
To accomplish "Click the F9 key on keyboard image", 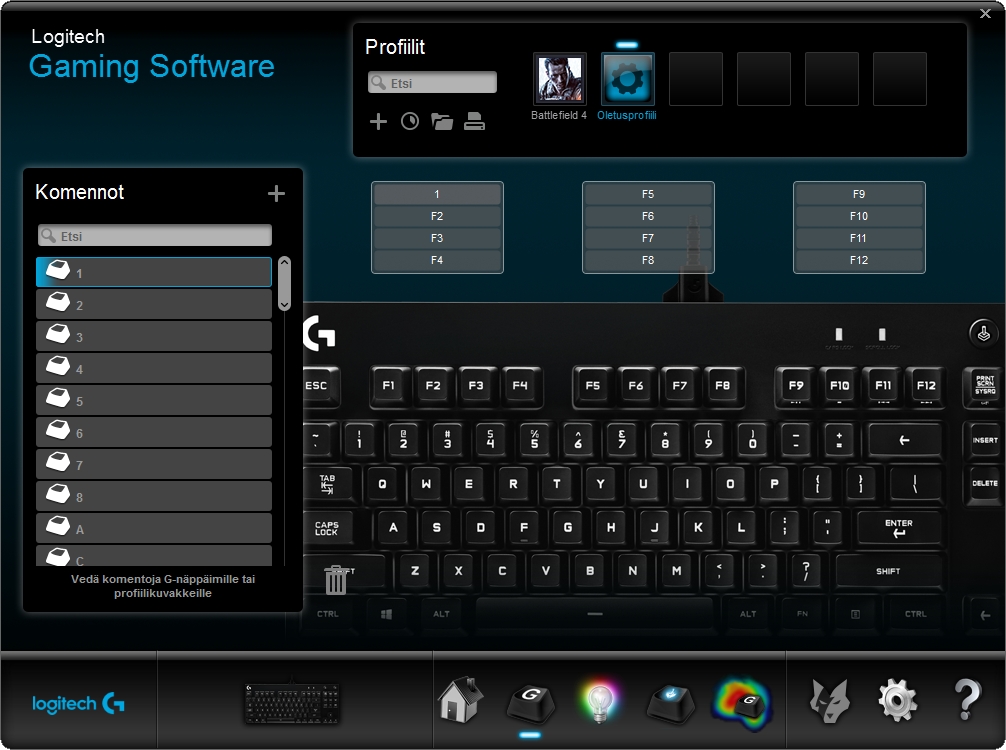I will tap(796, 386).
